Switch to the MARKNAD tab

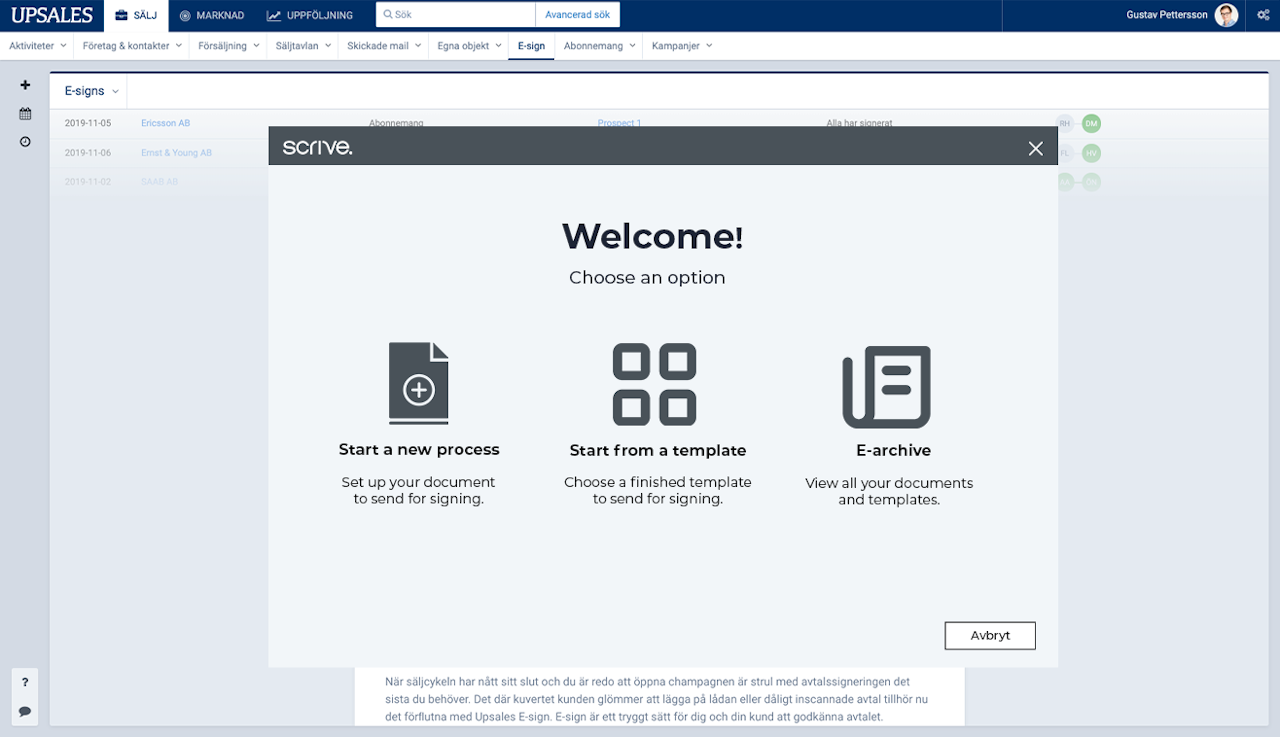[x=211, y=15]
